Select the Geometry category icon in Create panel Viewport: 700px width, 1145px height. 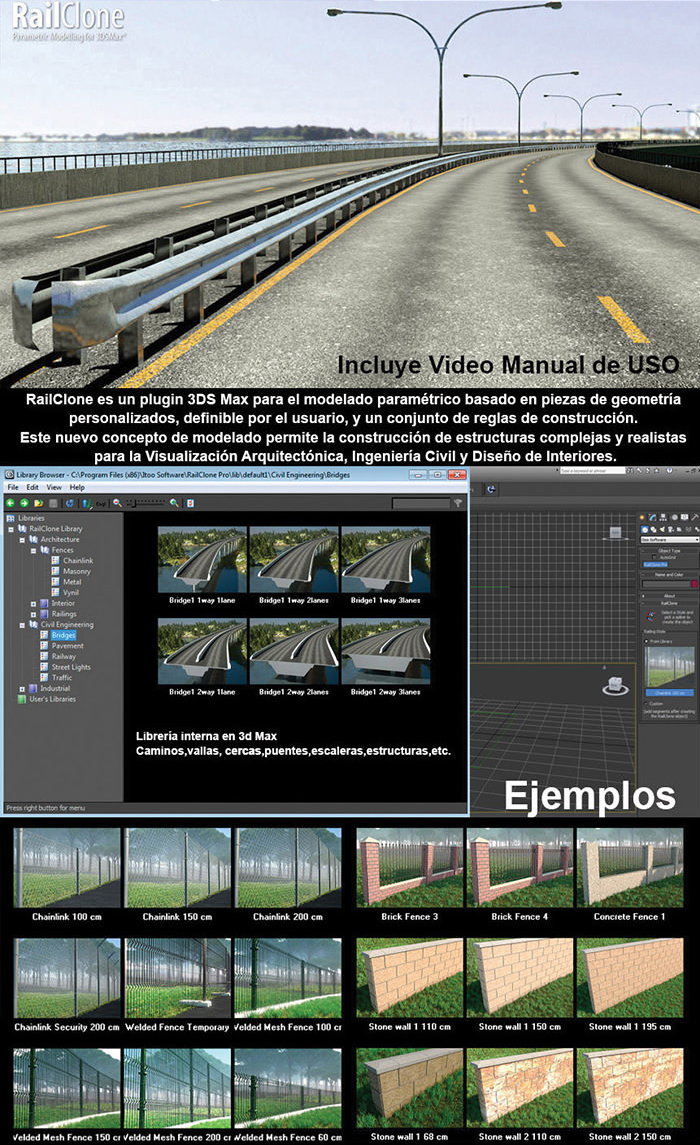coord(645,529)
